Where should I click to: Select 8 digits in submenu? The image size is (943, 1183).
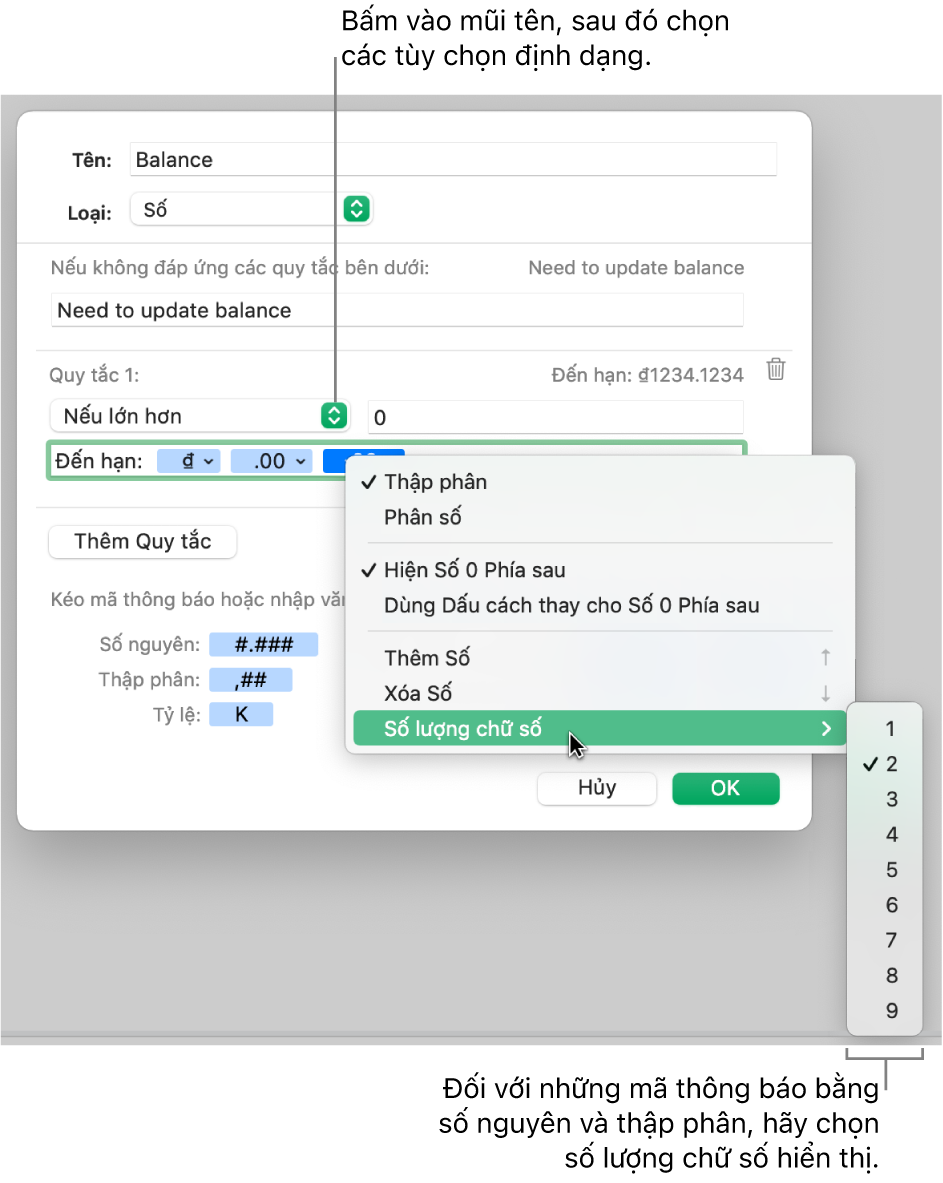(884, 976)
